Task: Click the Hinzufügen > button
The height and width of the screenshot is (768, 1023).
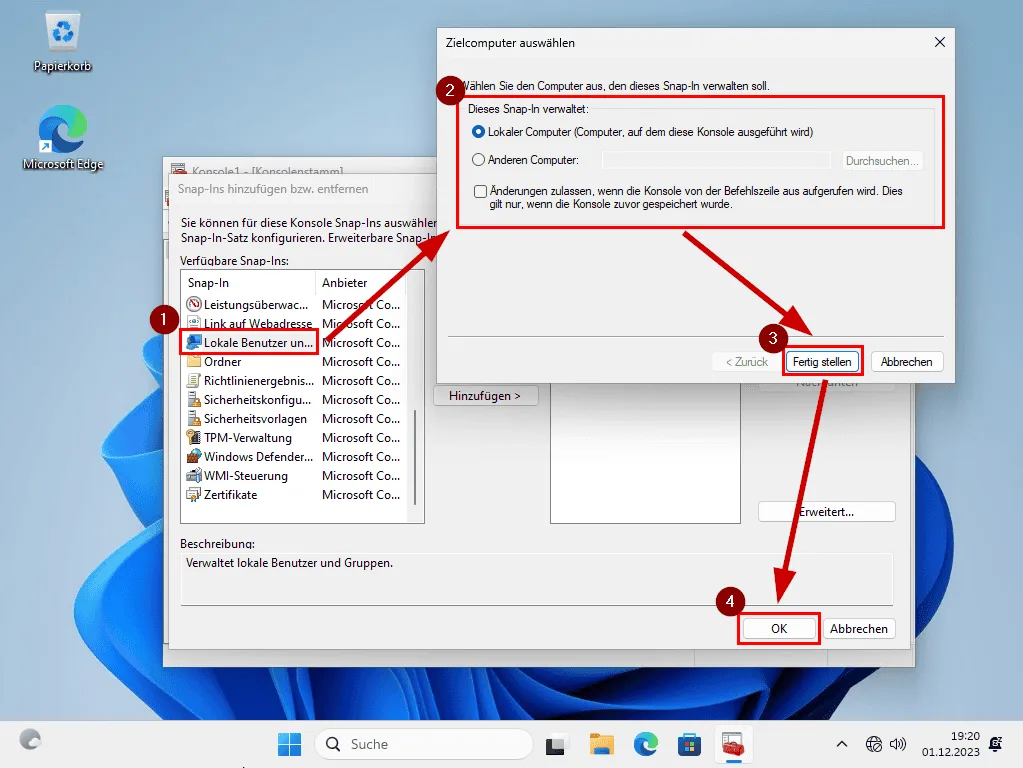Action: click(x=485, y=396)
